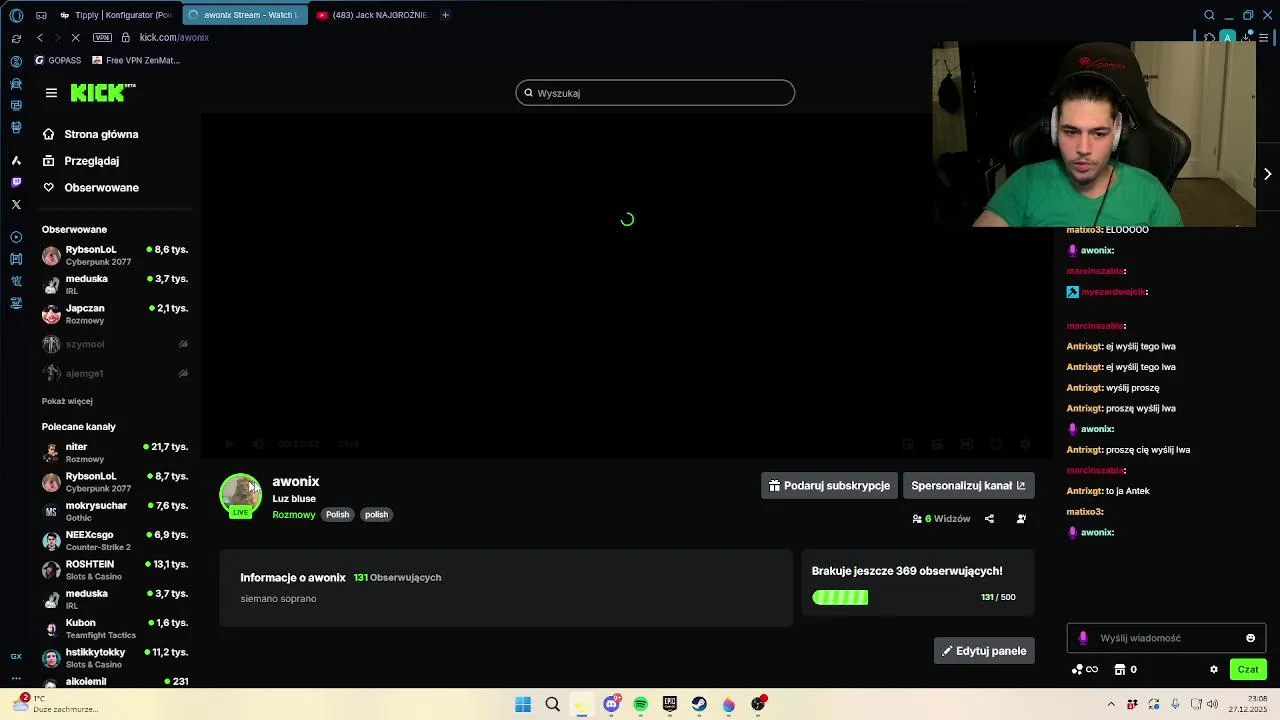Click the follower goal progress bar
The width and height of the screenshot is (1280, 720).
click(840, 597)
